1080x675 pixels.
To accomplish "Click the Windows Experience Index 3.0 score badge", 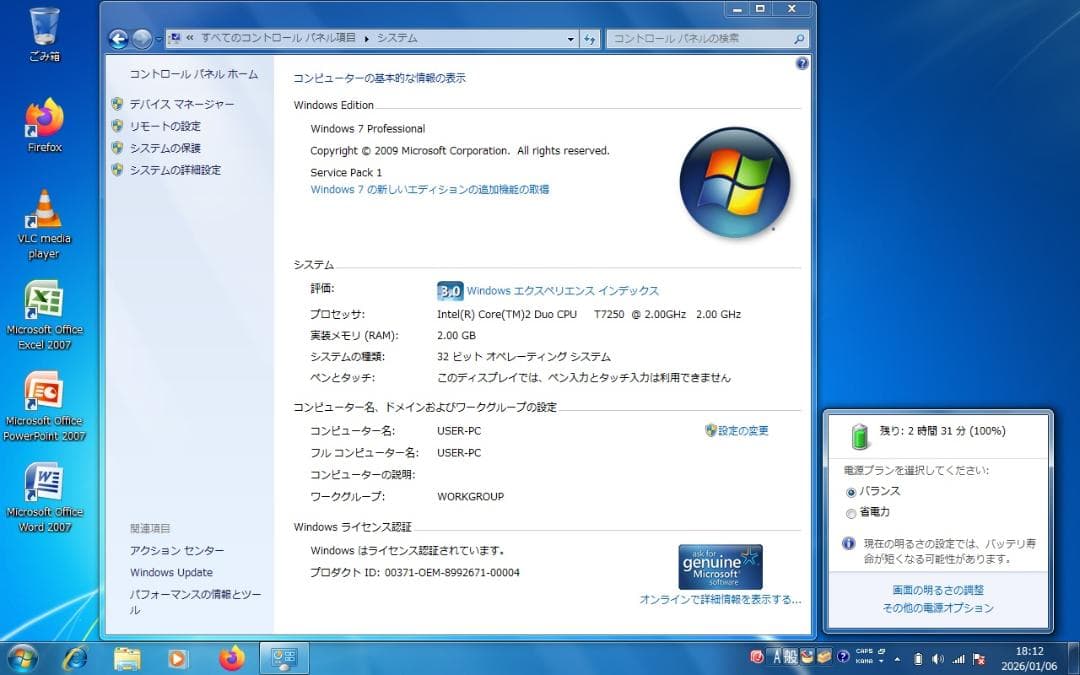I will (450, 291).
